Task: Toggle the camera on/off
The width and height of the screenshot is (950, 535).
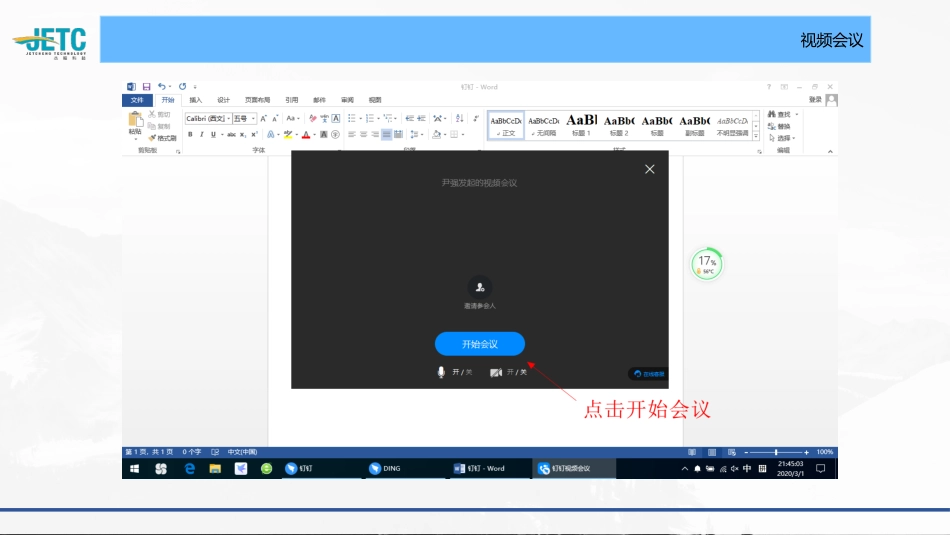Action: click(495, 372)
